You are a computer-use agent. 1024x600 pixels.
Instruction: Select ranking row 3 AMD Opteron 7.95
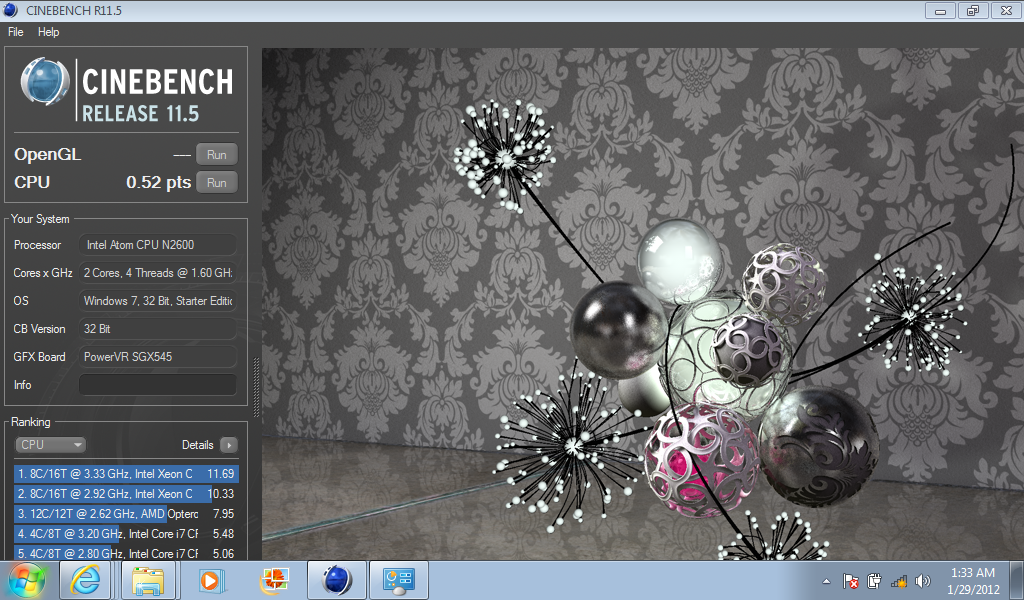[x=126, y=514]
